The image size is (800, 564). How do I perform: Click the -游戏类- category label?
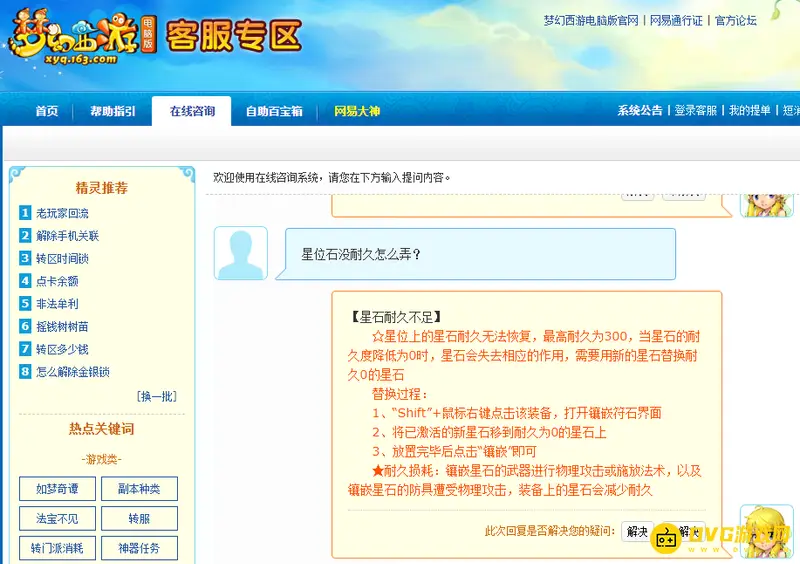(x=102, y=459)
